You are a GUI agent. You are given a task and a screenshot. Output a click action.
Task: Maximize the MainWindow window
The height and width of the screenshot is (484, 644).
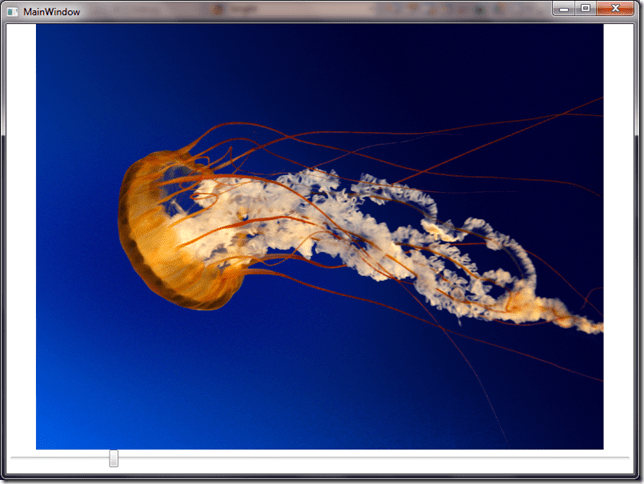click(x=585, y=9)
